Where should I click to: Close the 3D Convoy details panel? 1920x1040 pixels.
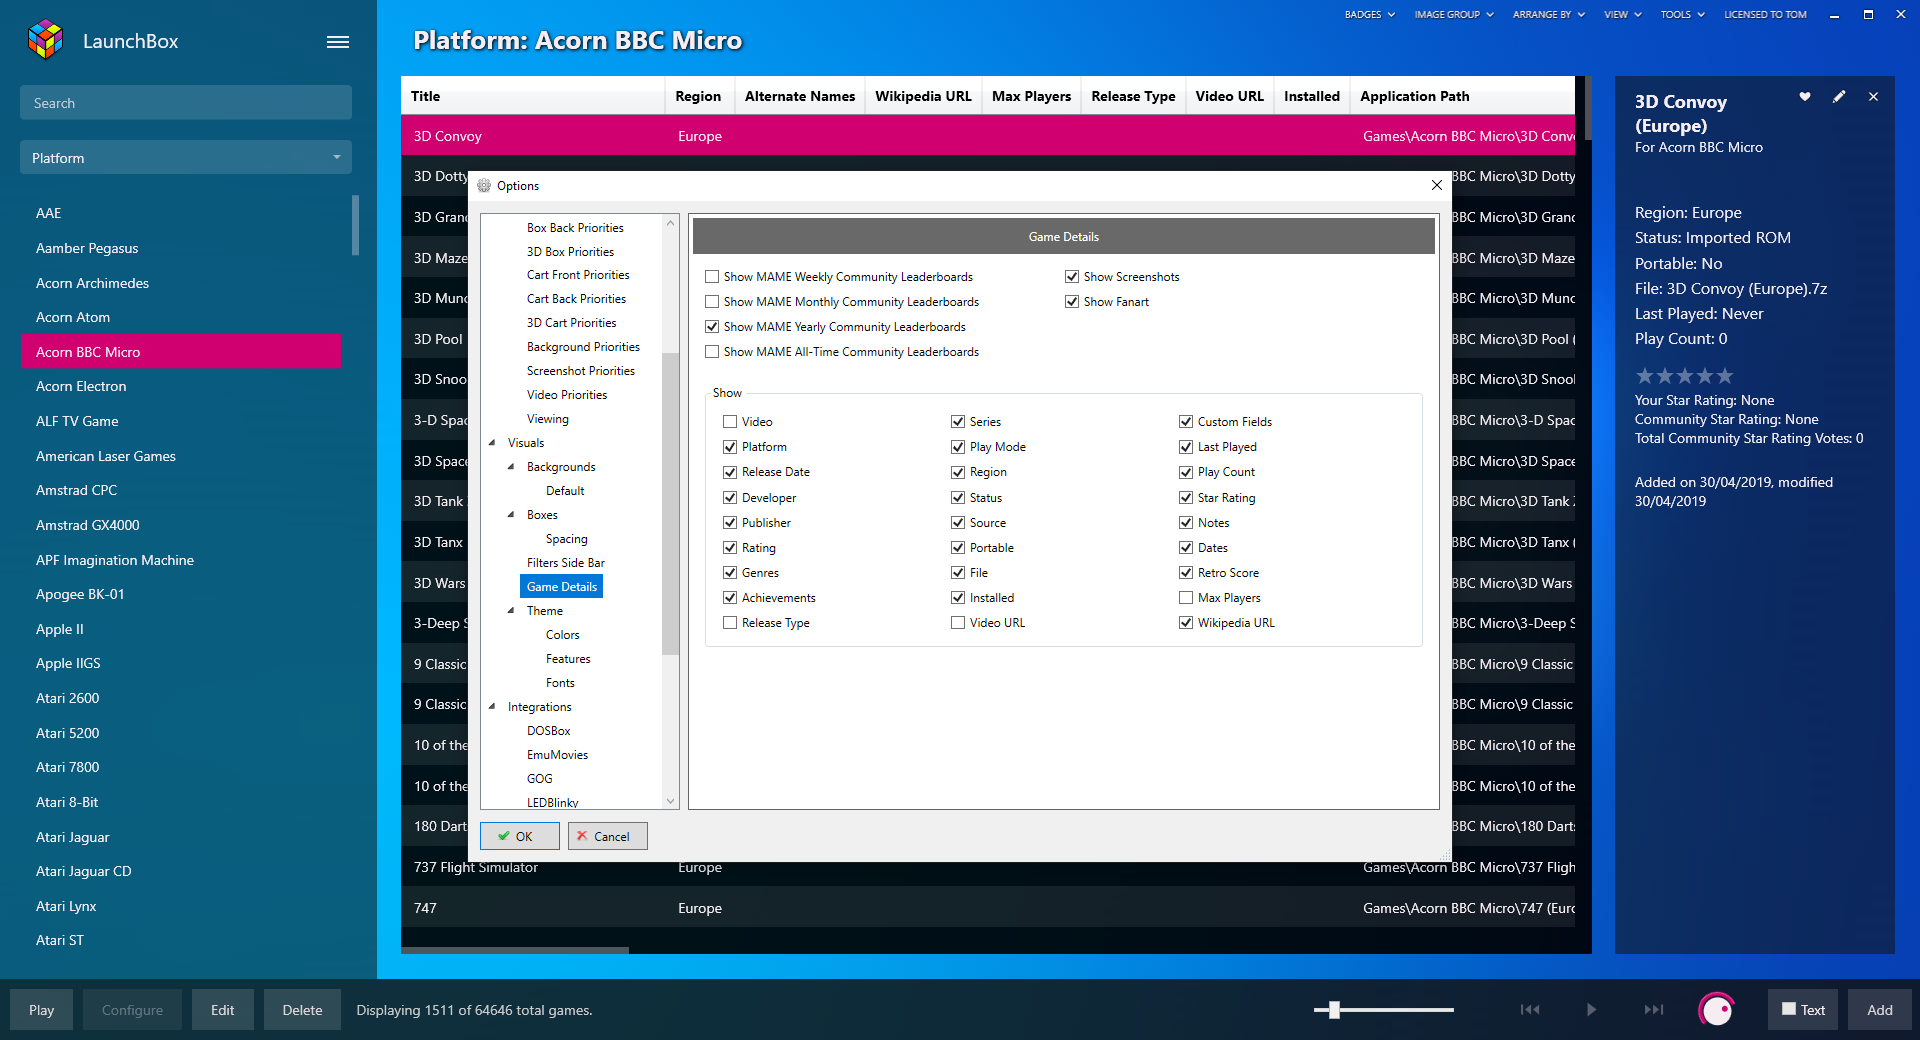1873,97
